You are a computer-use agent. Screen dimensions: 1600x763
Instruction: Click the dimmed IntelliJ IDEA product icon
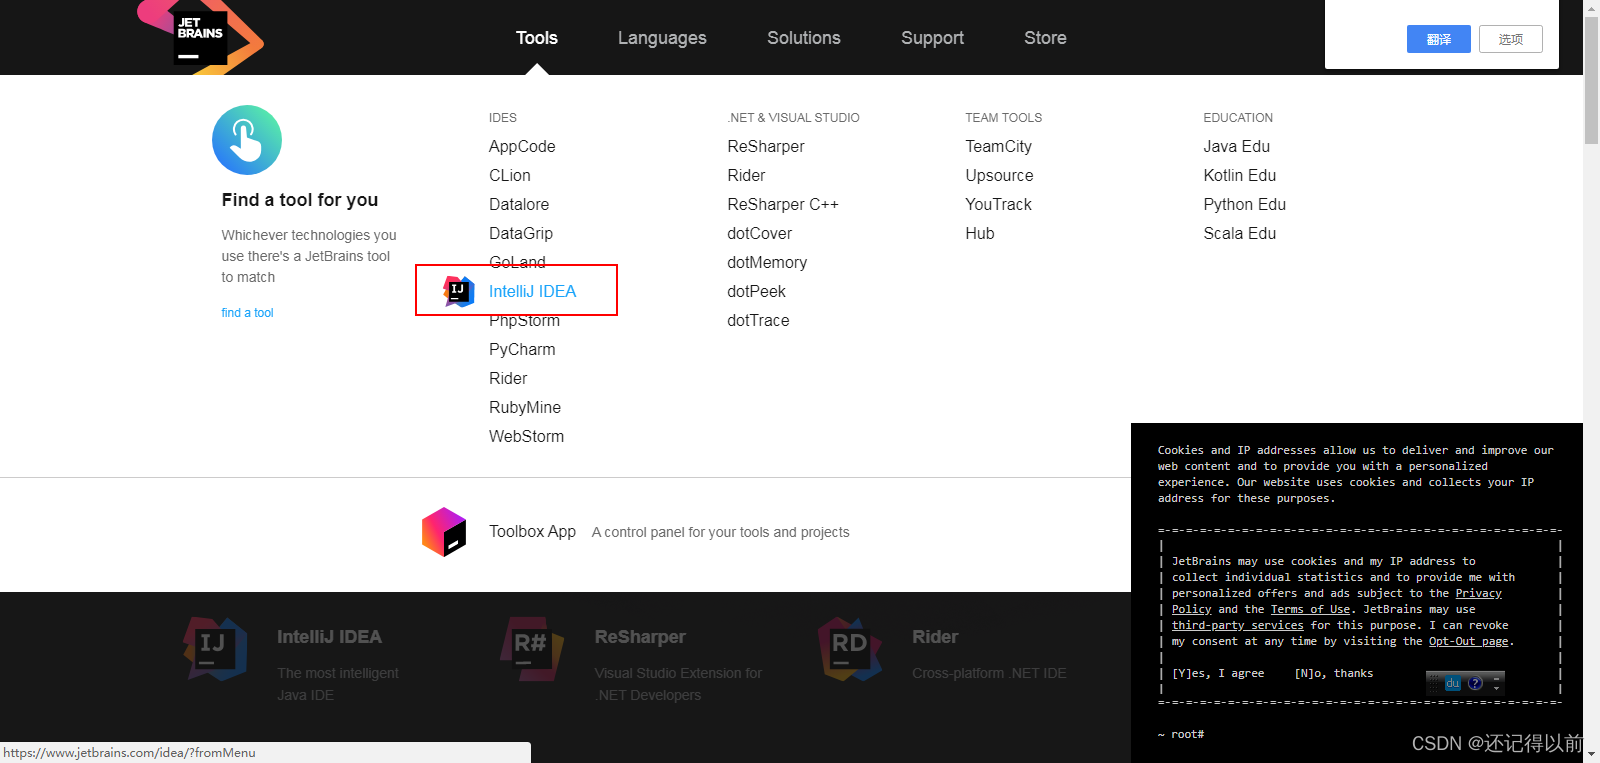(215, 648)
